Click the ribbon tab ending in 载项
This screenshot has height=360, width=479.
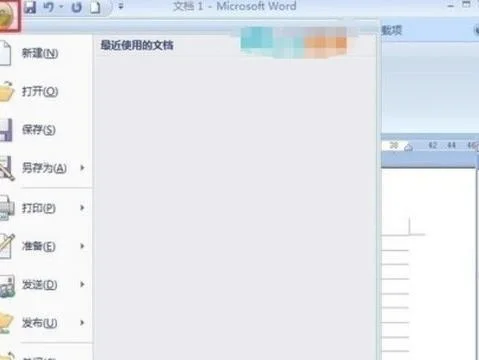(x=392, y=30)
